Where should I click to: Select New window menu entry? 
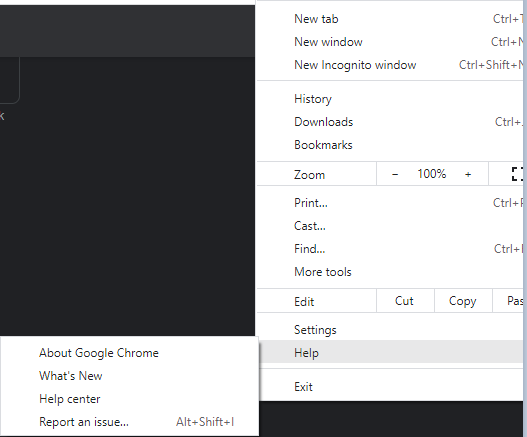391,42
